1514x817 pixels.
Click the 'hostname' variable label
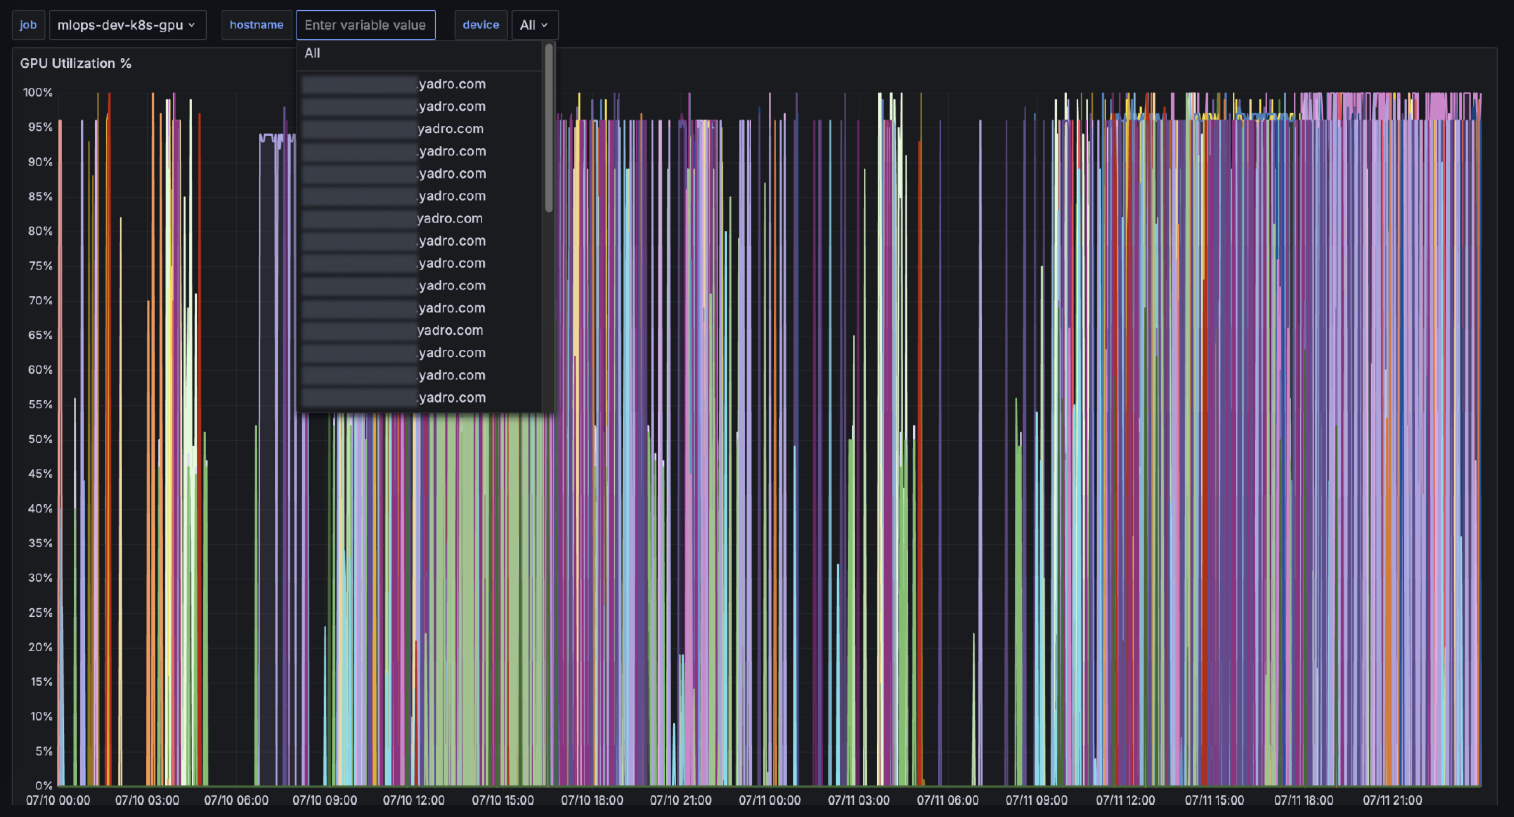(x=256, y=25)
